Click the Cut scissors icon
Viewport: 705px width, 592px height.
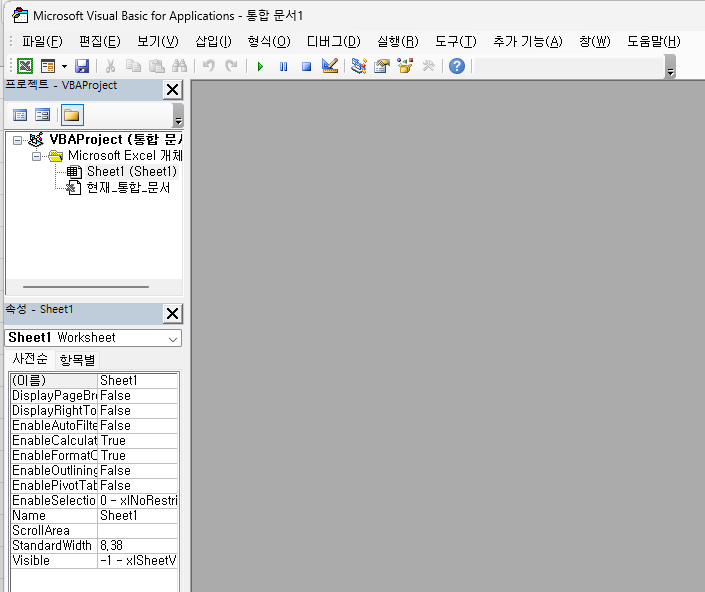(x=110, y=66)
